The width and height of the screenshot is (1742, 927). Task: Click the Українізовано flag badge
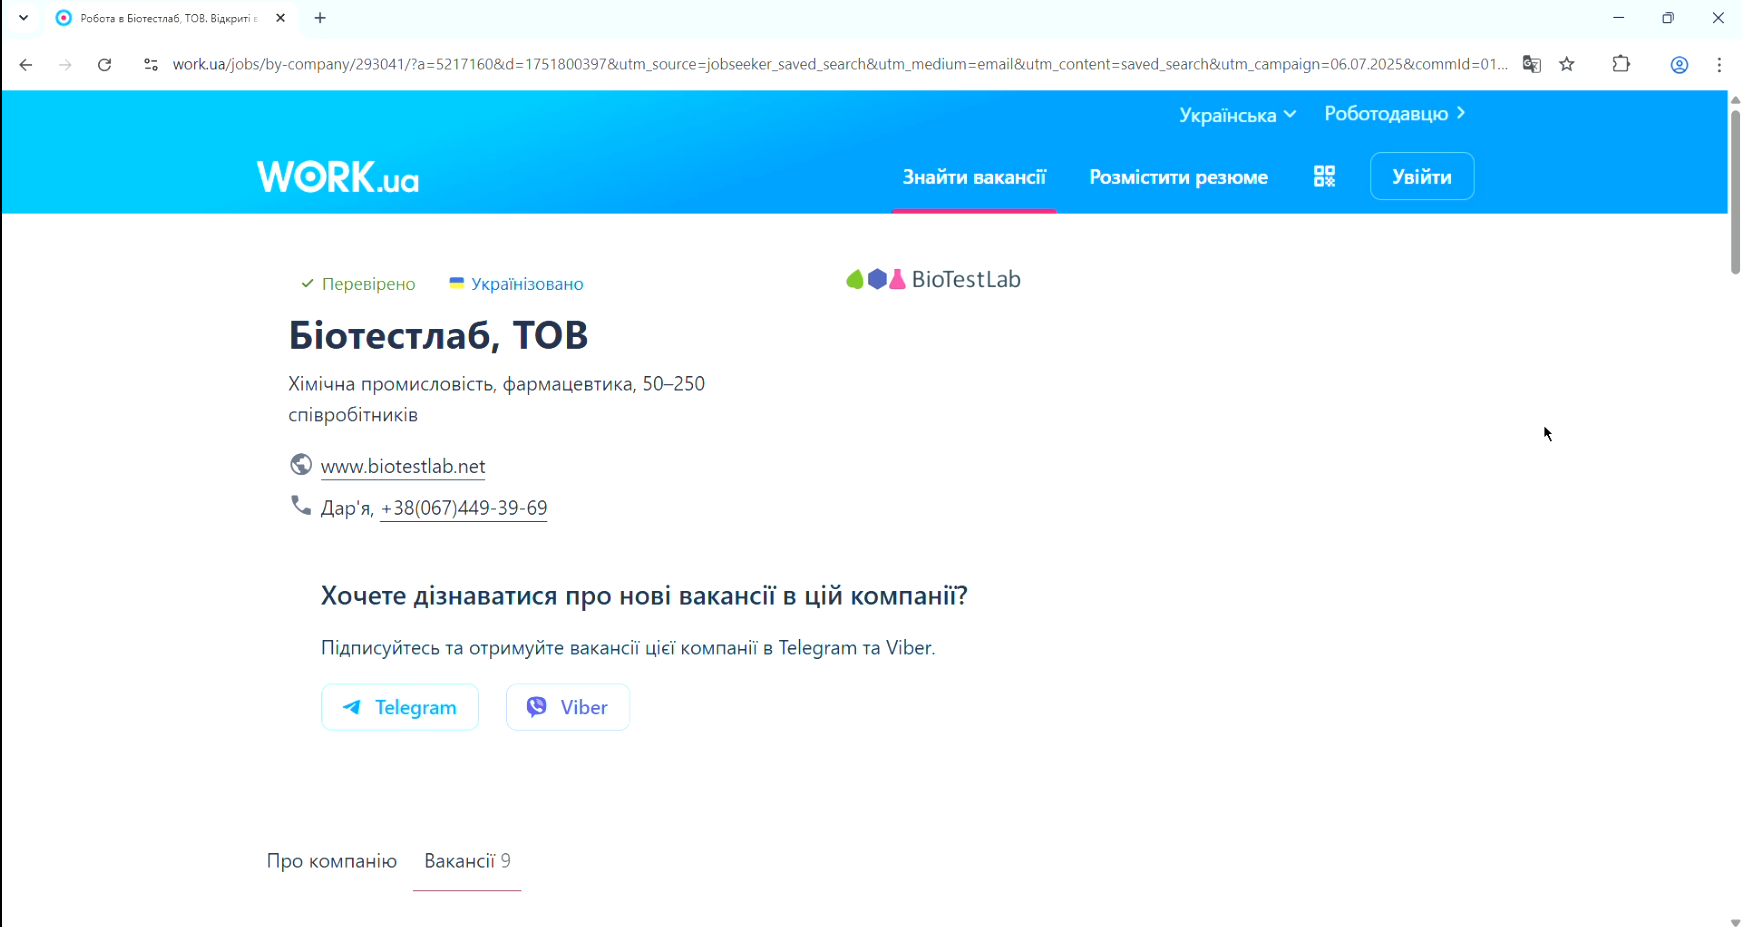pyautogui.click(x=516, y=284)
